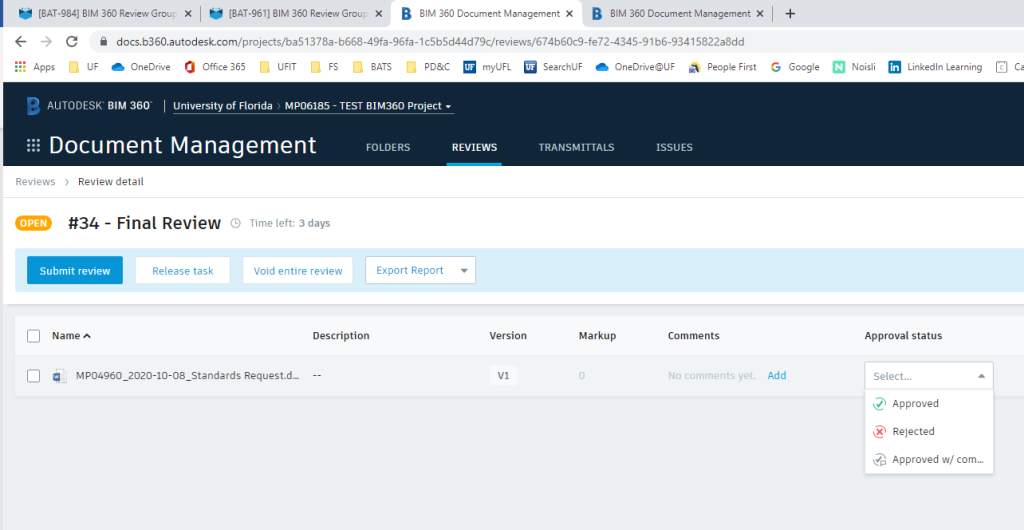Switch to the TRANSMITTALS tab
1024x530 pixels.
click(x=576, y=148)
